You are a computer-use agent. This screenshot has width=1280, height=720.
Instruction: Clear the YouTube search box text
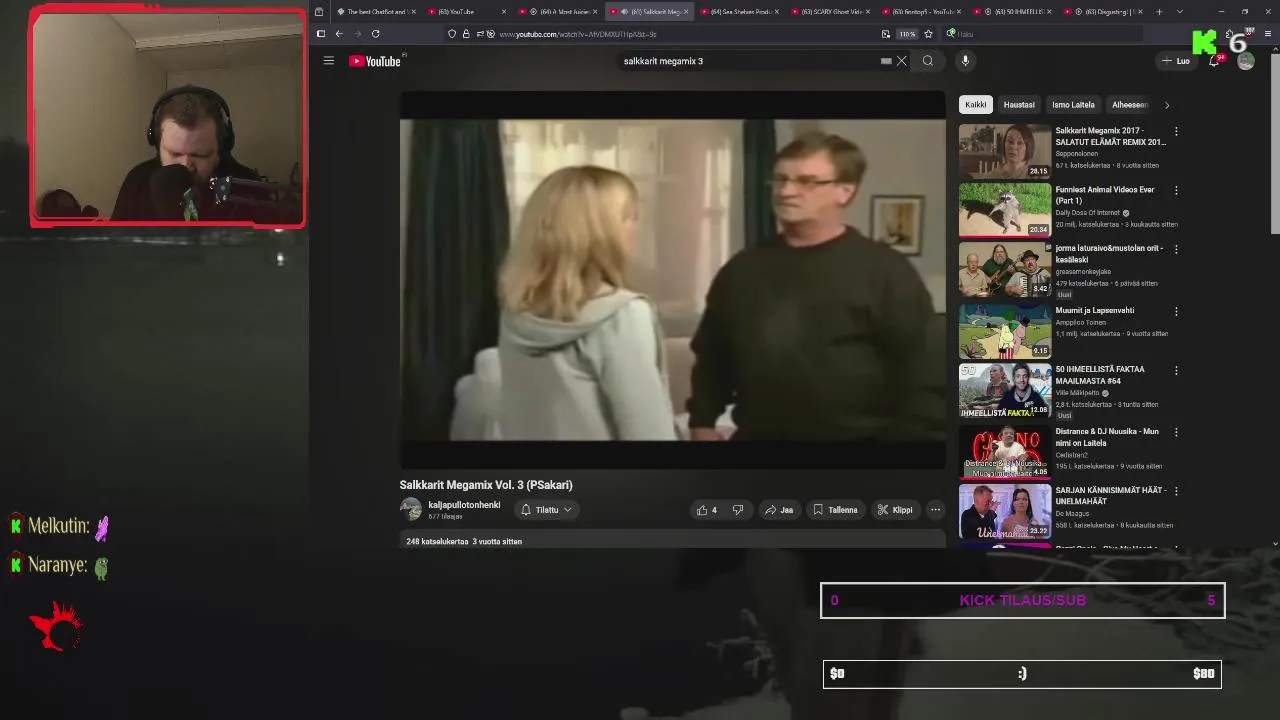pyautogui.click(x=901, y=61)
